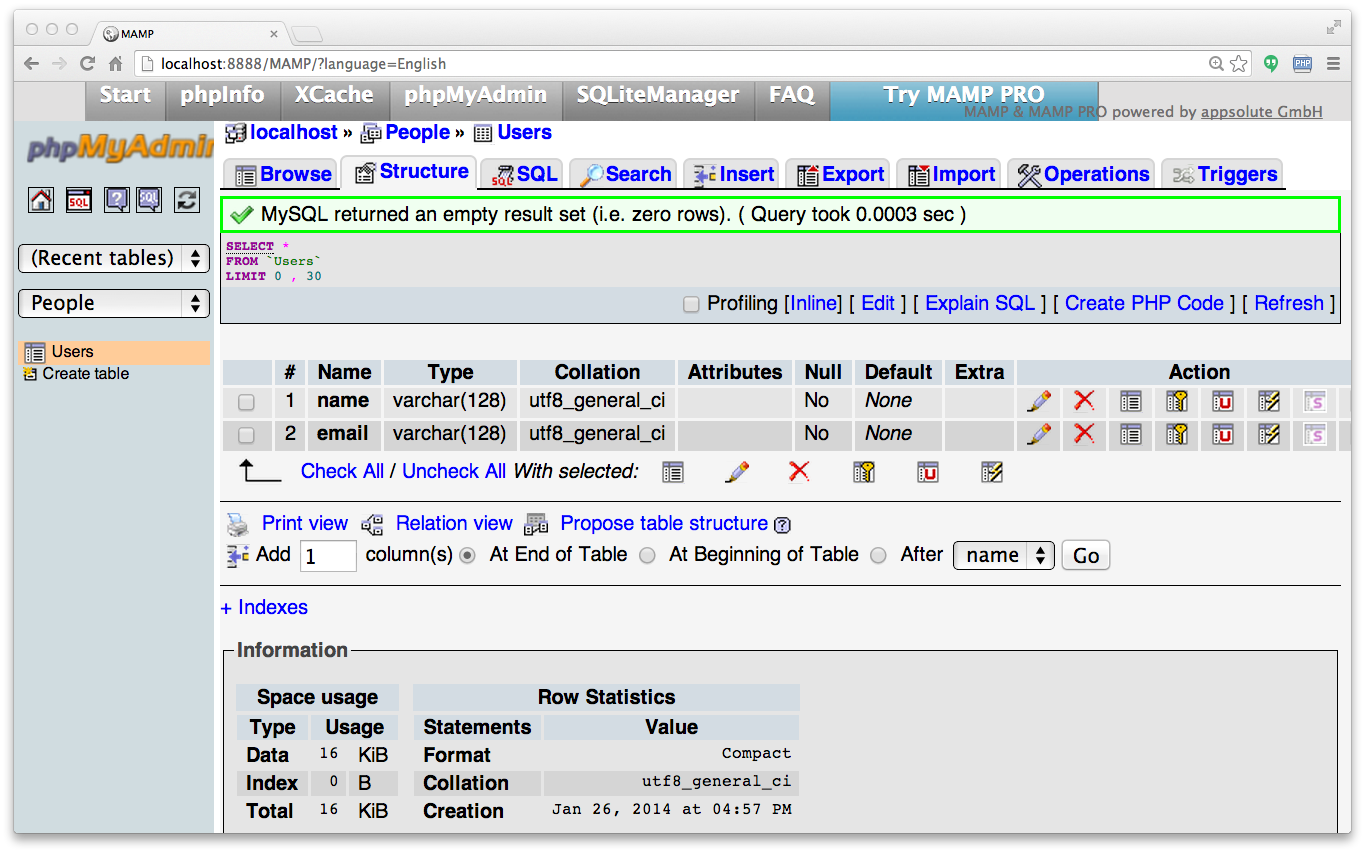
Task: Add primary key on name column
Action: click(1176, 401)
